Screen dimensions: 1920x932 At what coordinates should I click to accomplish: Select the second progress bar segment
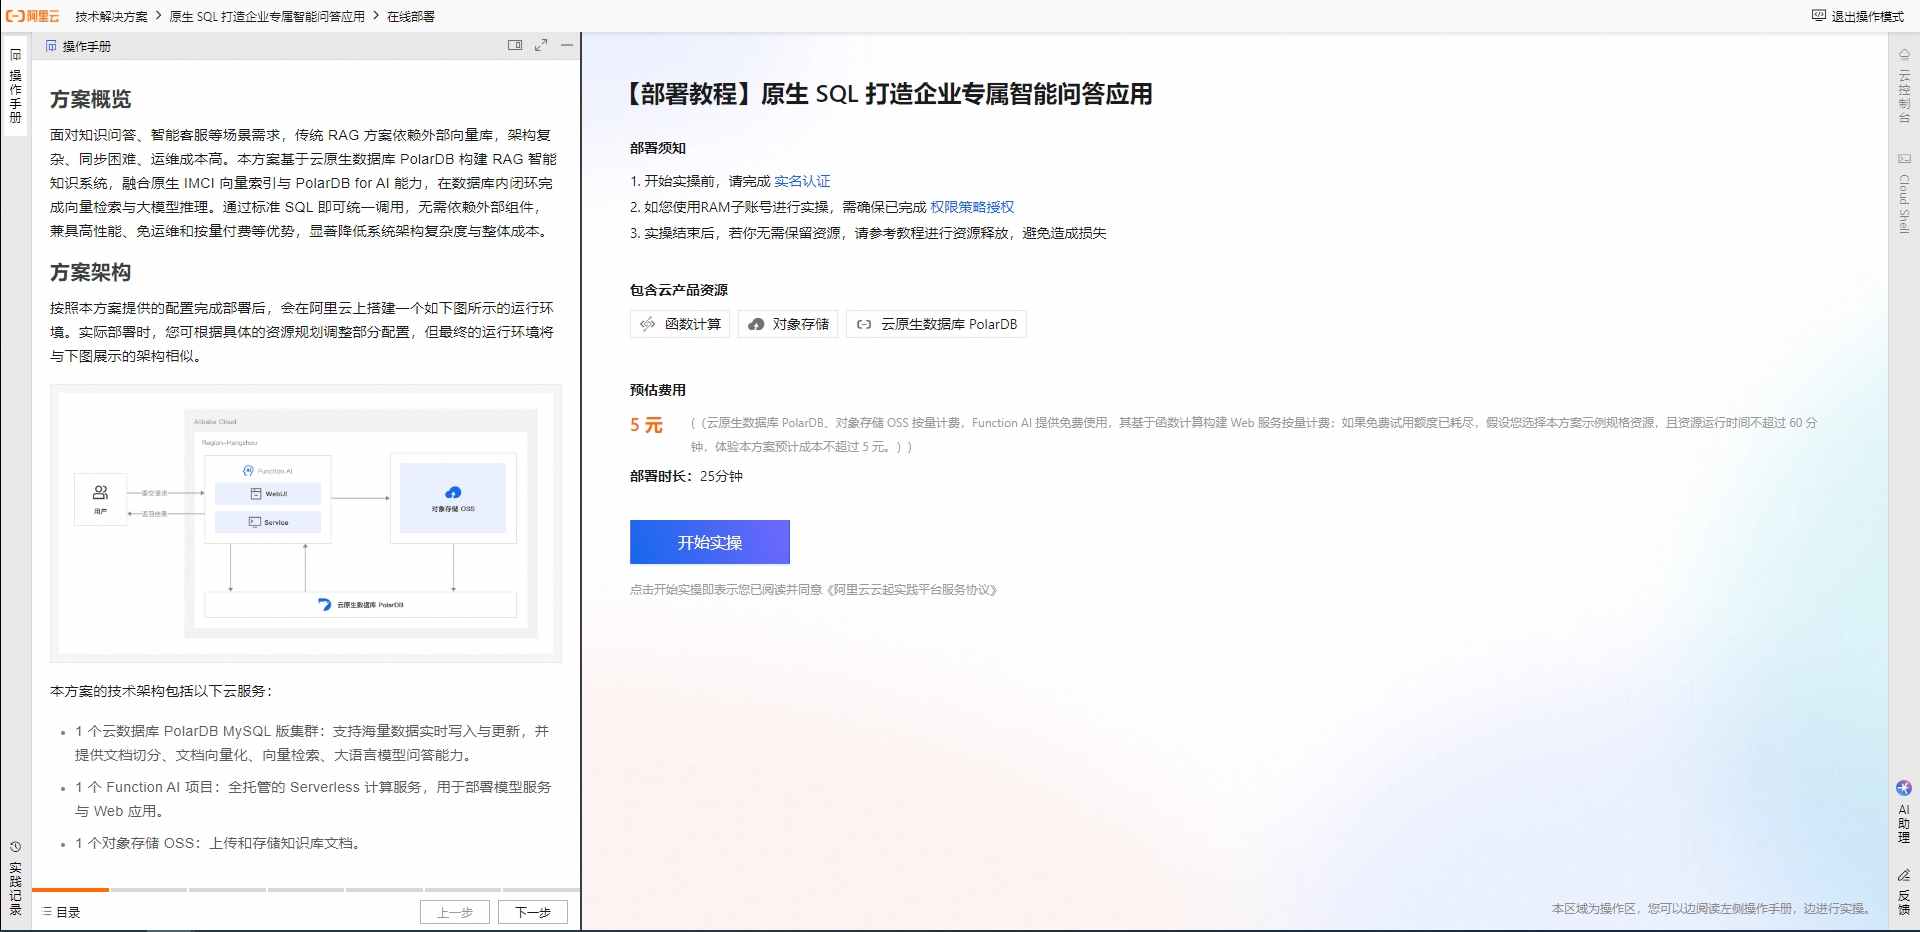pos(148,889)
